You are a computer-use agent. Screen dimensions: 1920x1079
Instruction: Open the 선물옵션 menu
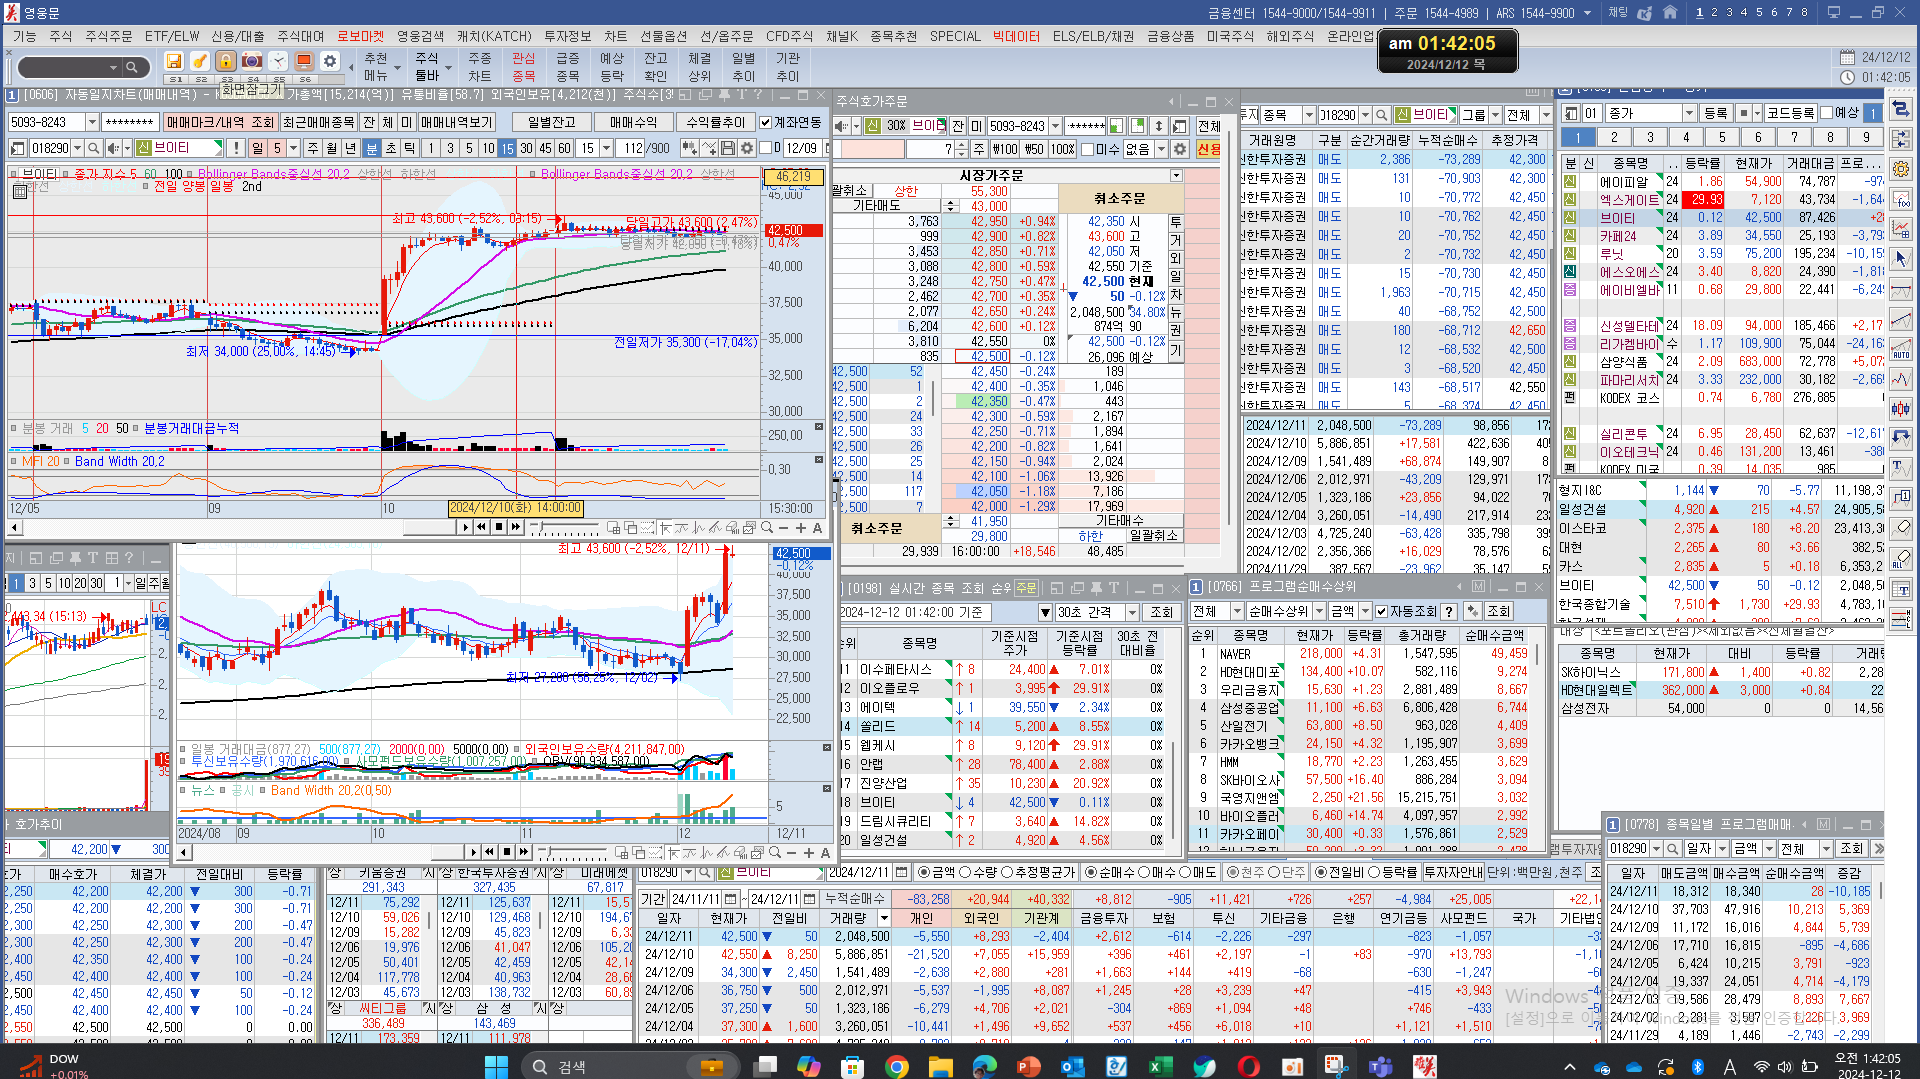[663, 36]
